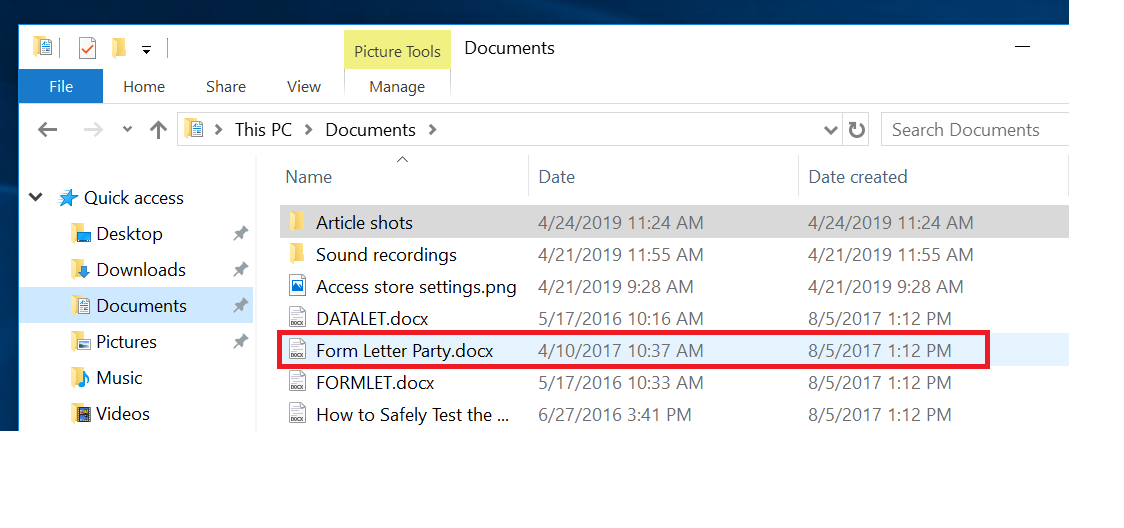Click the How to Safely Test document icon
Screen dimensions: 1124x528
(x=297, y=414)
